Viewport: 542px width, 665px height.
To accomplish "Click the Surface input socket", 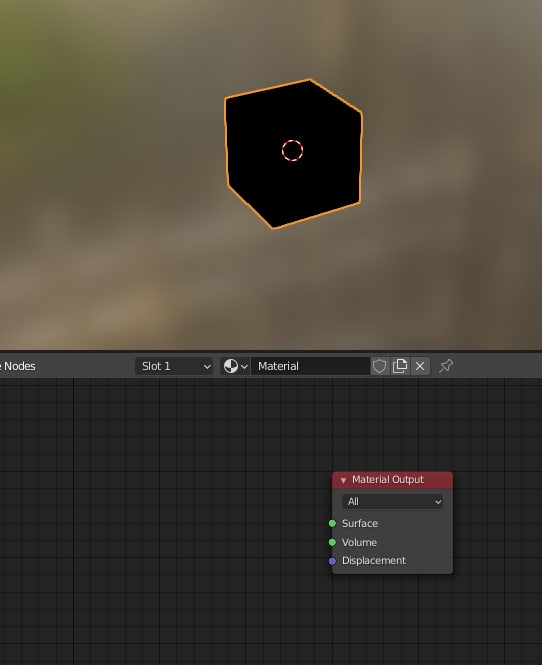I will point(332,523).
